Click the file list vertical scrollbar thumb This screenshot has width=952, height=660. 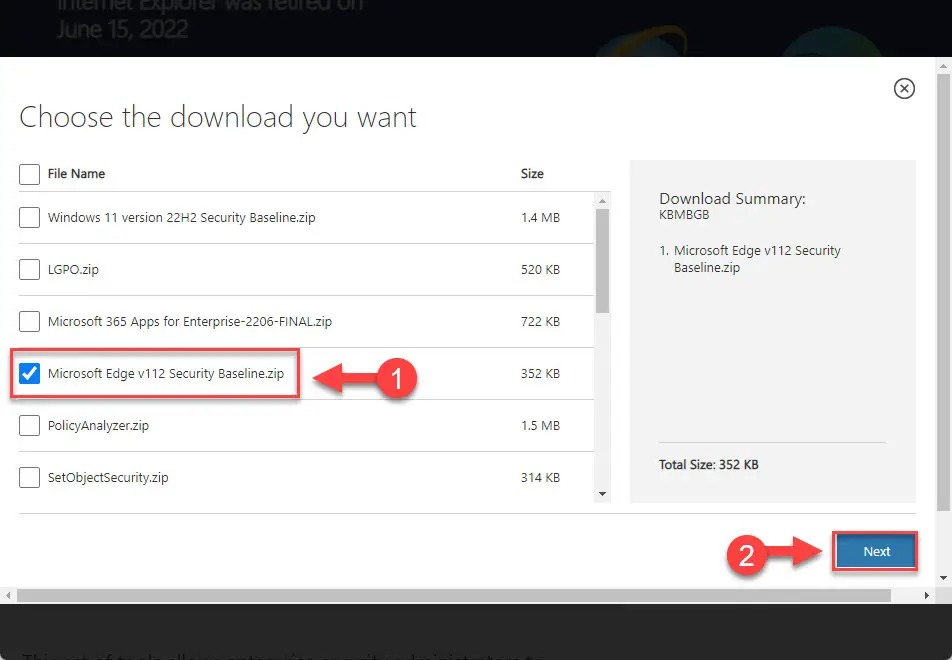tap(602, 261)
